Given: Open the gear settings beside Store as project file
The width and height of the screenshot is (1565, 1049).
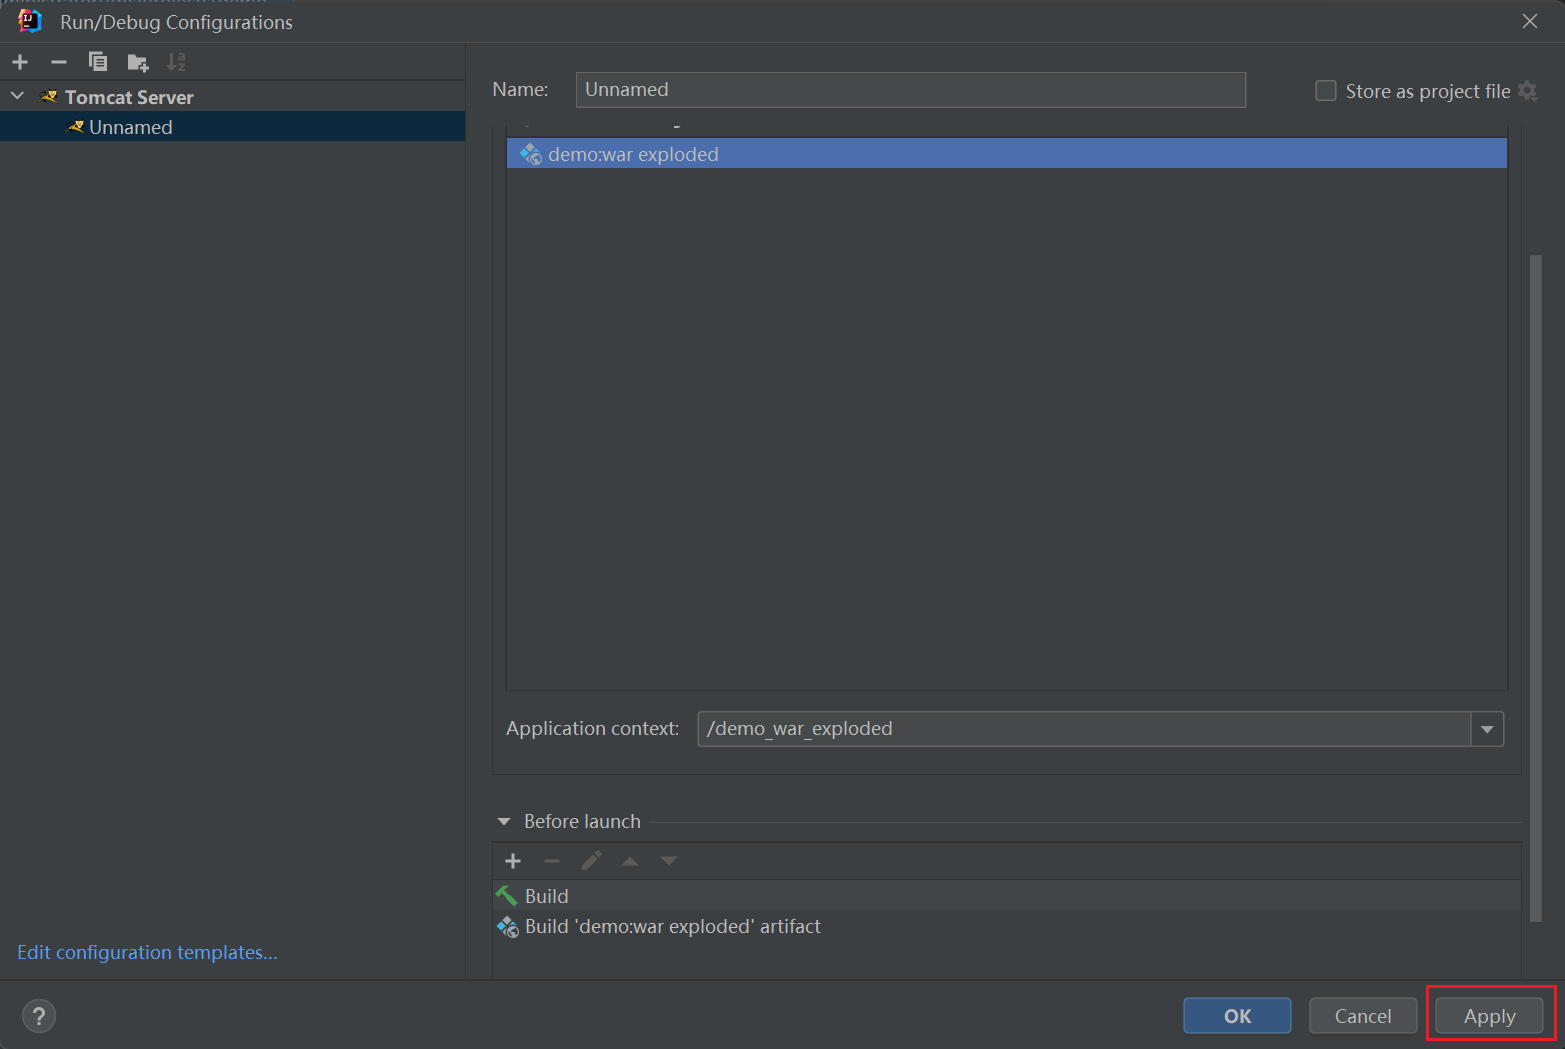Looking at the screenshot, I should click(x=1527, y=91).
